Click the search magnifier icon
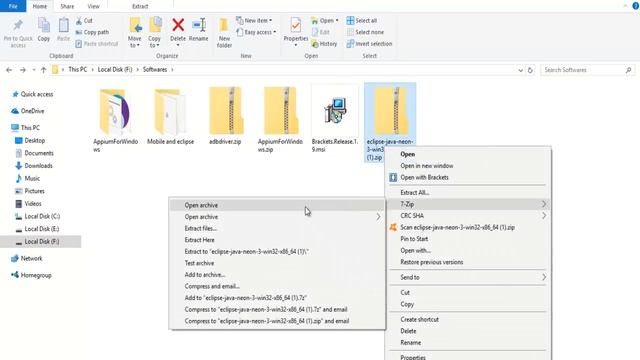Viewport: 640px width, 360px height. (629, 70)
